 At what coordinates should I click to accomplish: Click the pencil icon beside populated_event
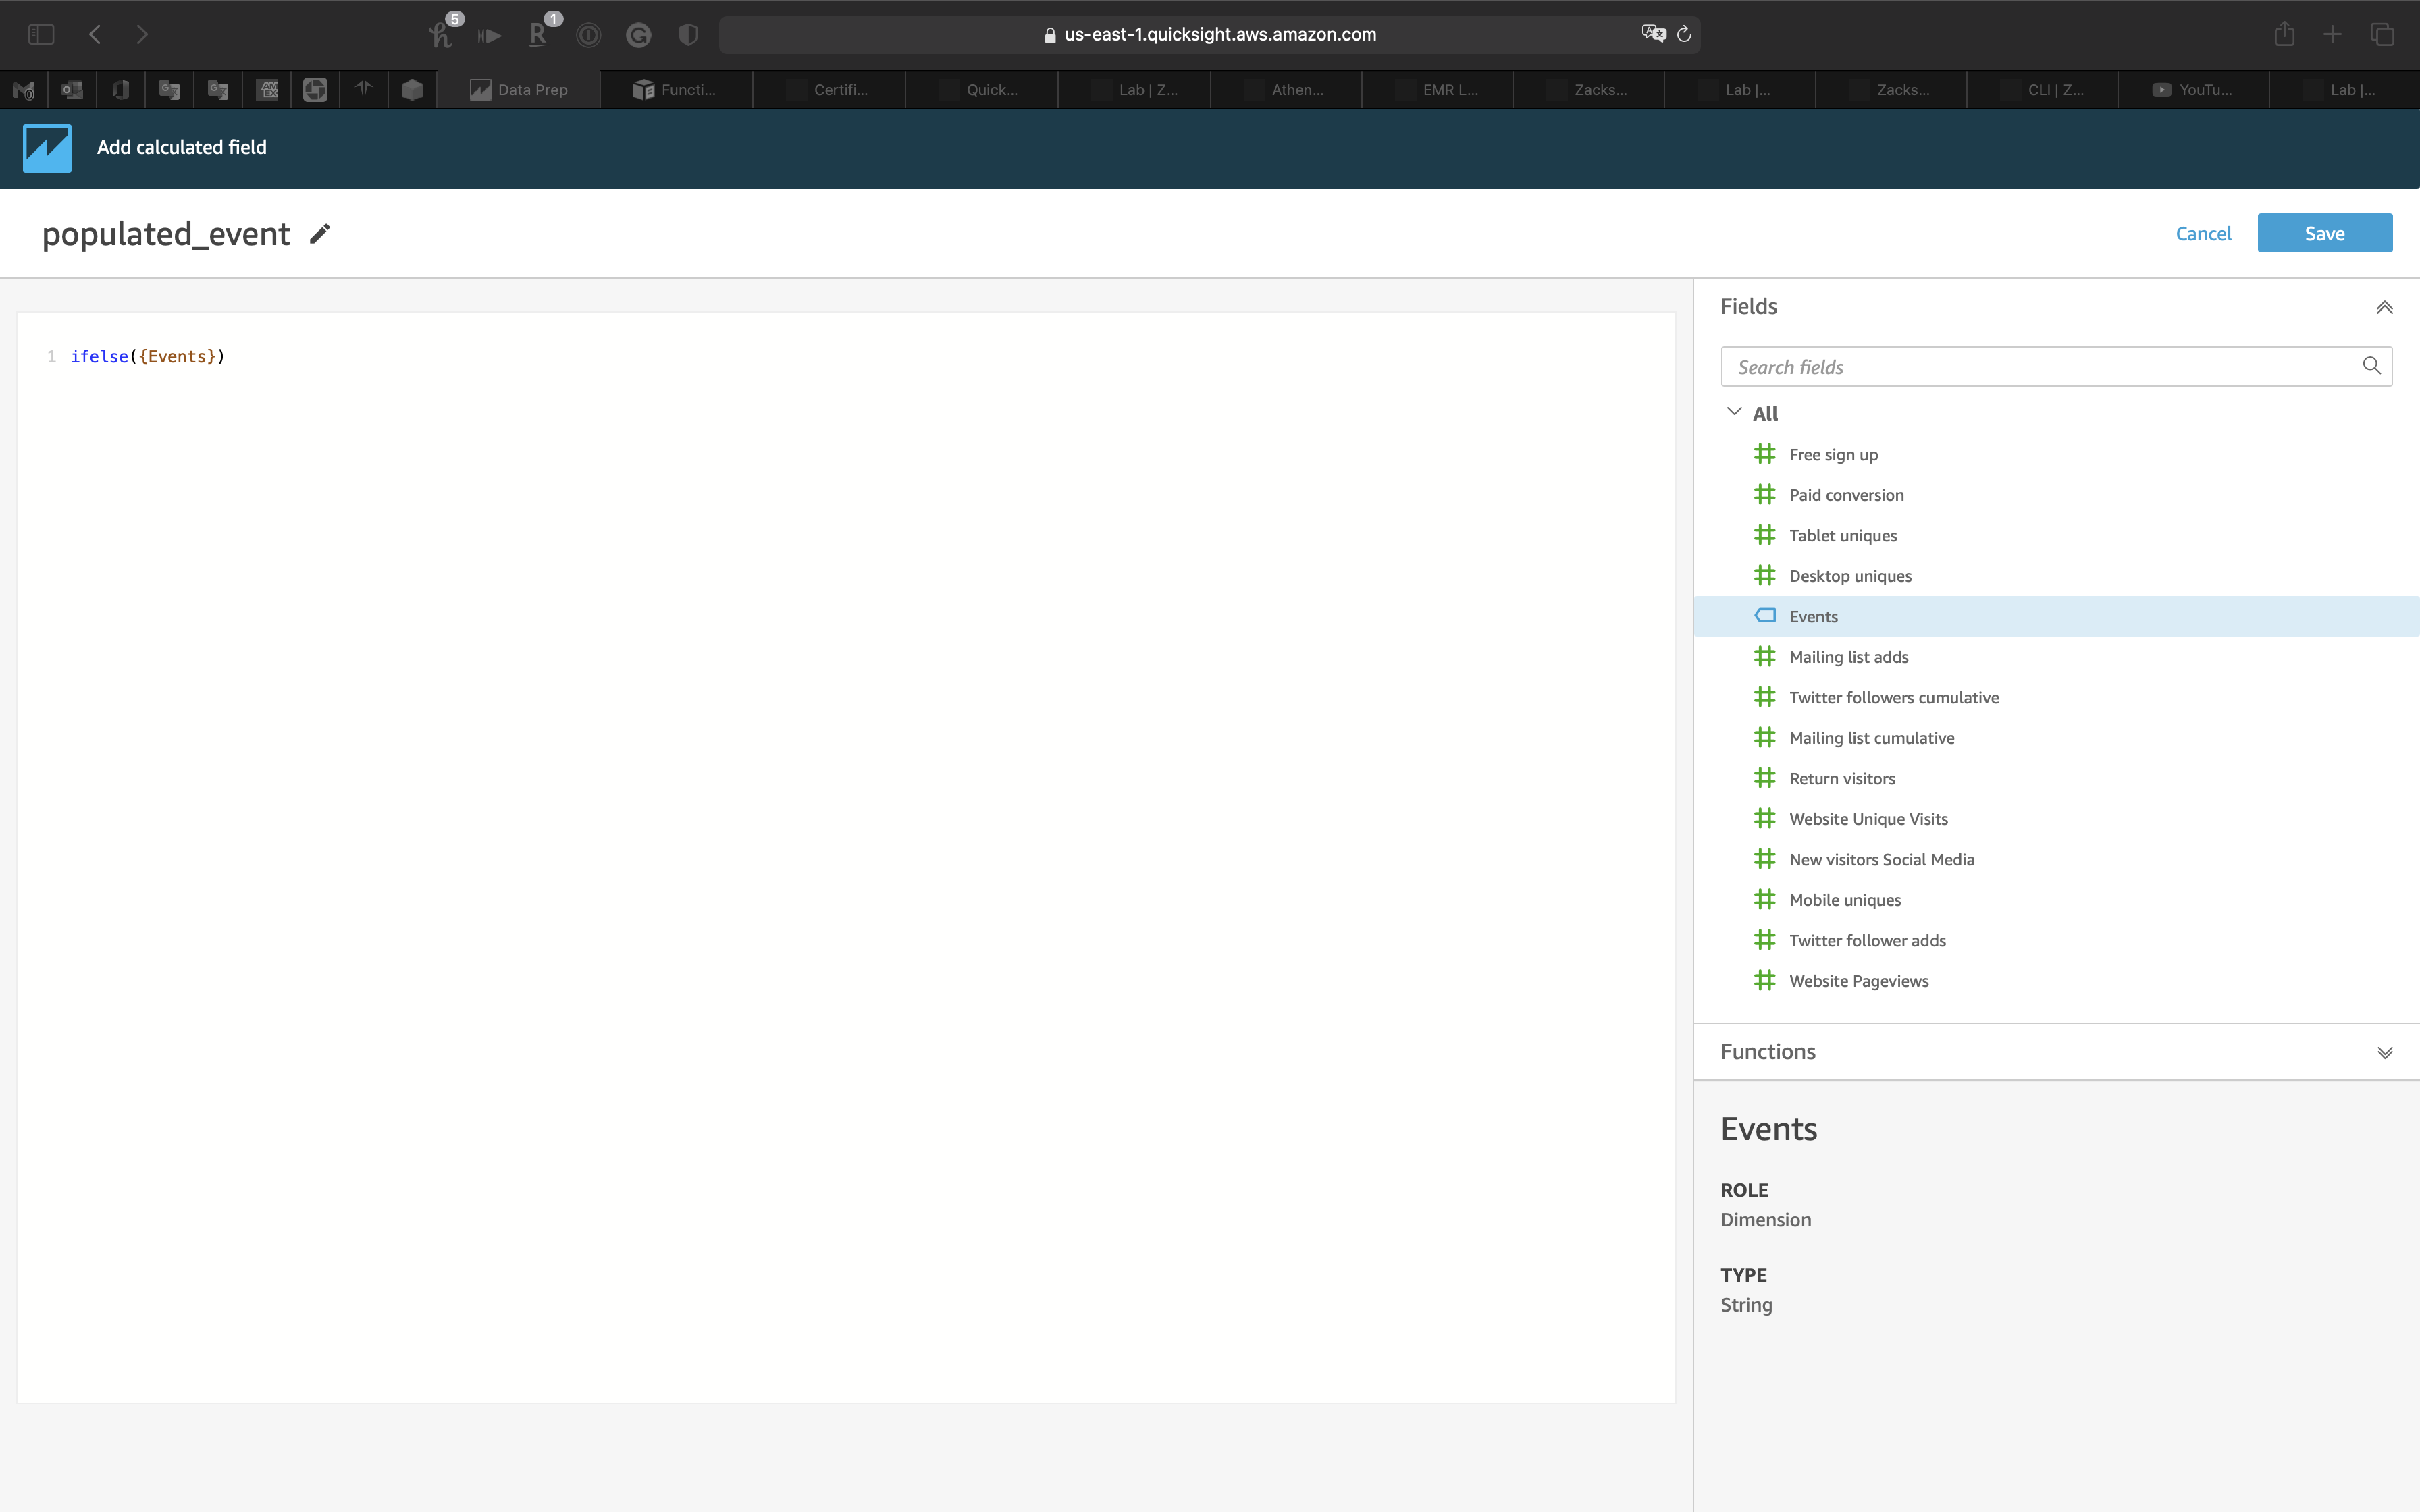(x=319, y=234)
